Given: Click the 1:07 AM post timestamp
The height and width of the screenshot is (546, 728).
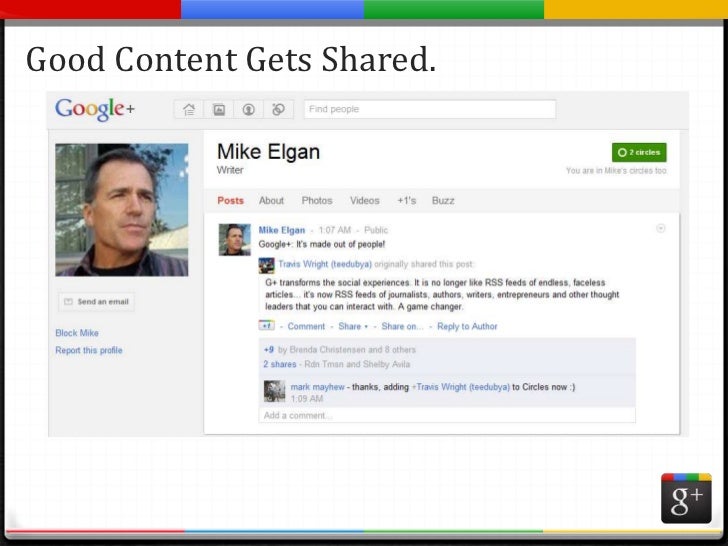Looking at the screenshot, I should click(x=335, y=230).
